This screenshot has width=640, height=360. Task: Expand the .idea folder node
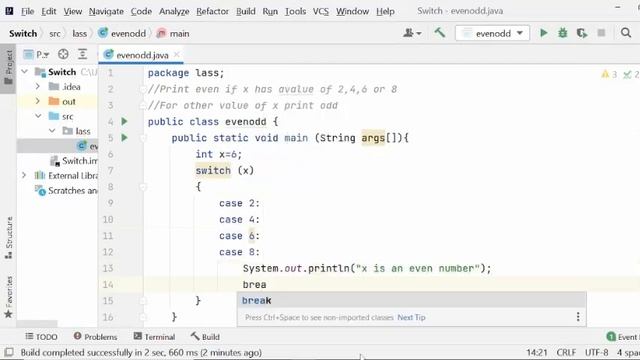coord(38,87)
